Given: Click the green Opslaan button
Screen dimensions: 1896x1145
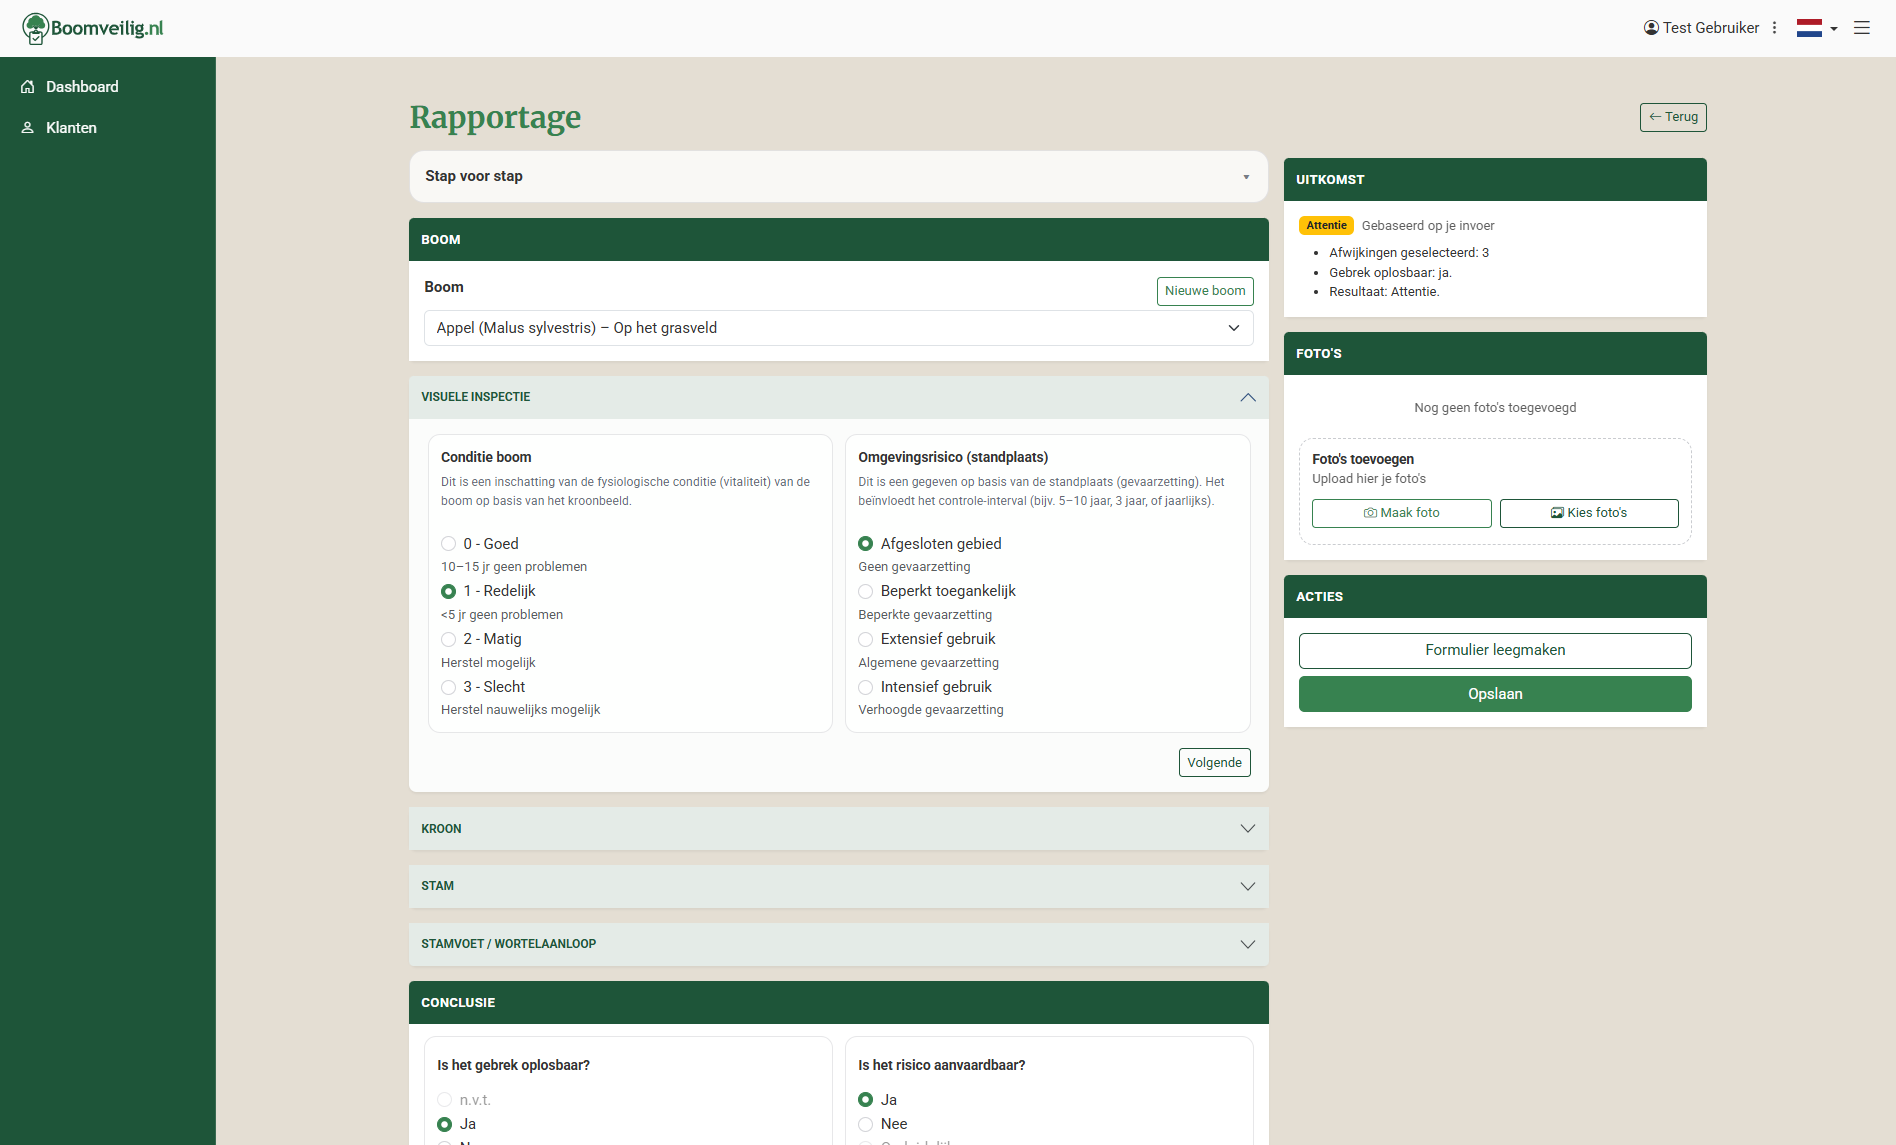Looking at the screenshot, I should 1494,694.
